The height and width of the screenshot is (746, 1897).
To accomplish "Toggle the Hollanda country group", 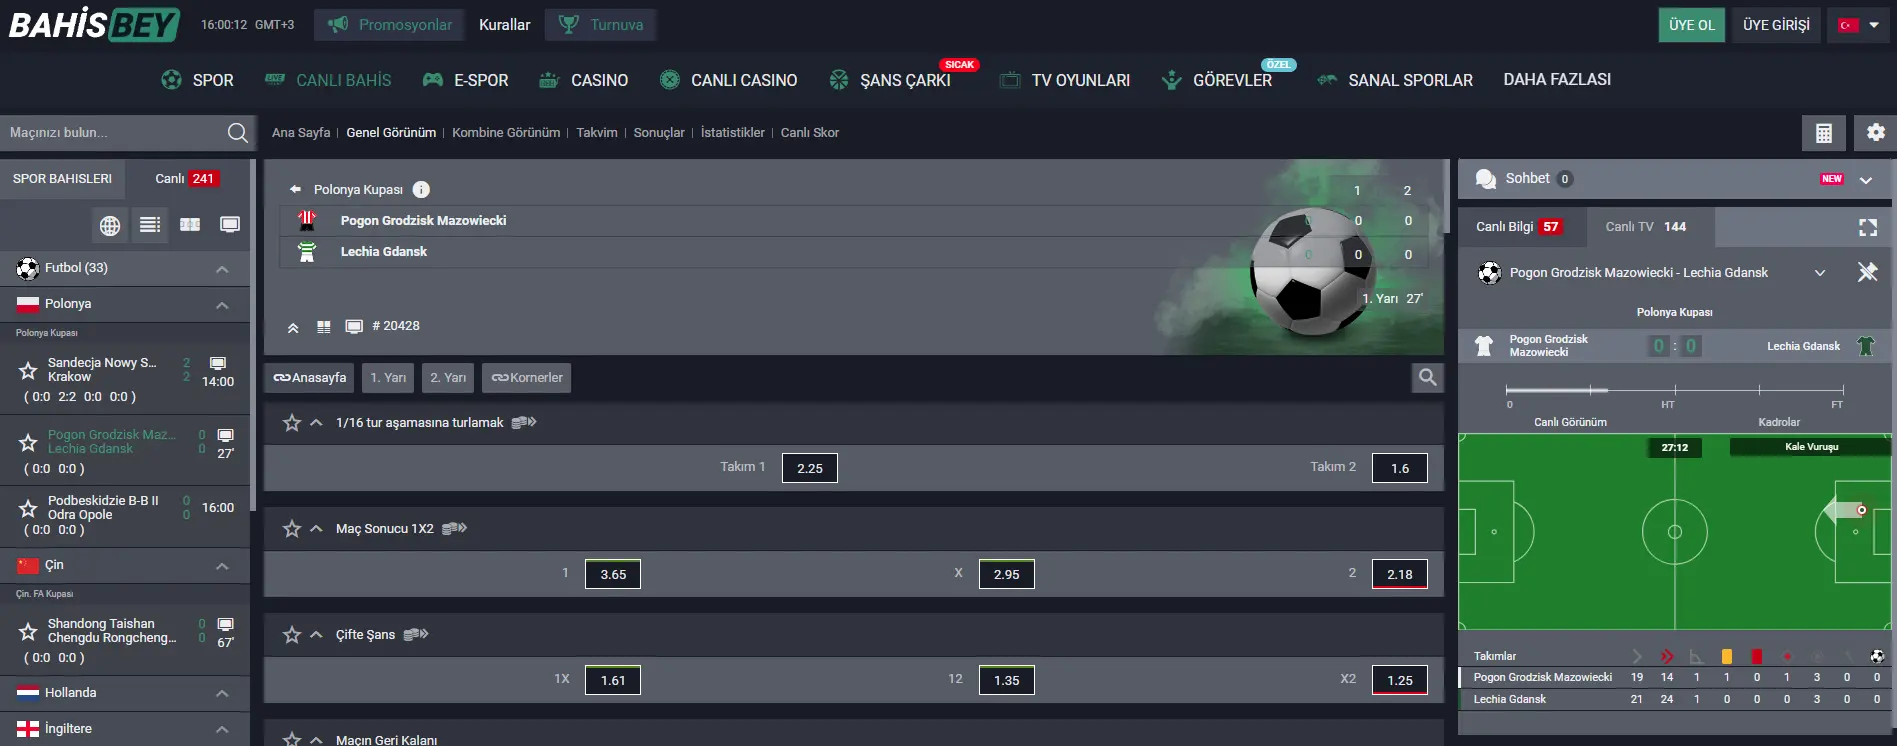I will tap(222, 693).
